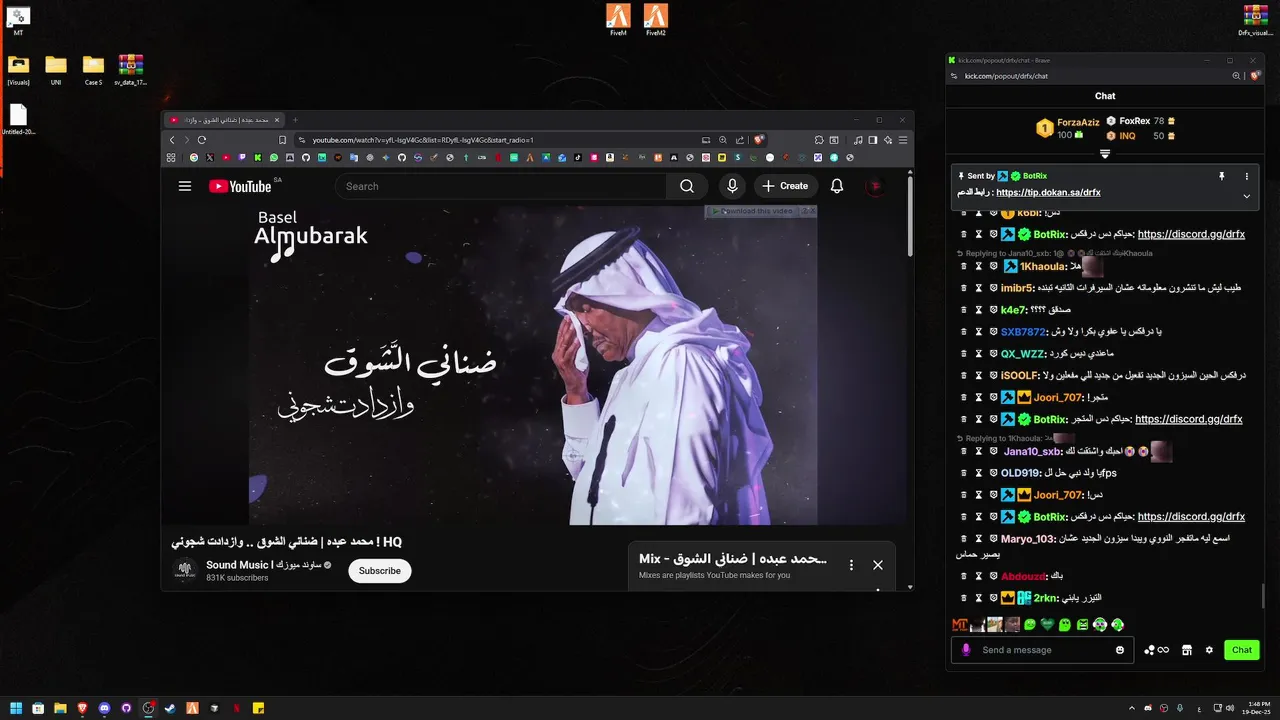Open the Sound Music channel name
The width and height of the screenshot is (1280, 720).
262,565
